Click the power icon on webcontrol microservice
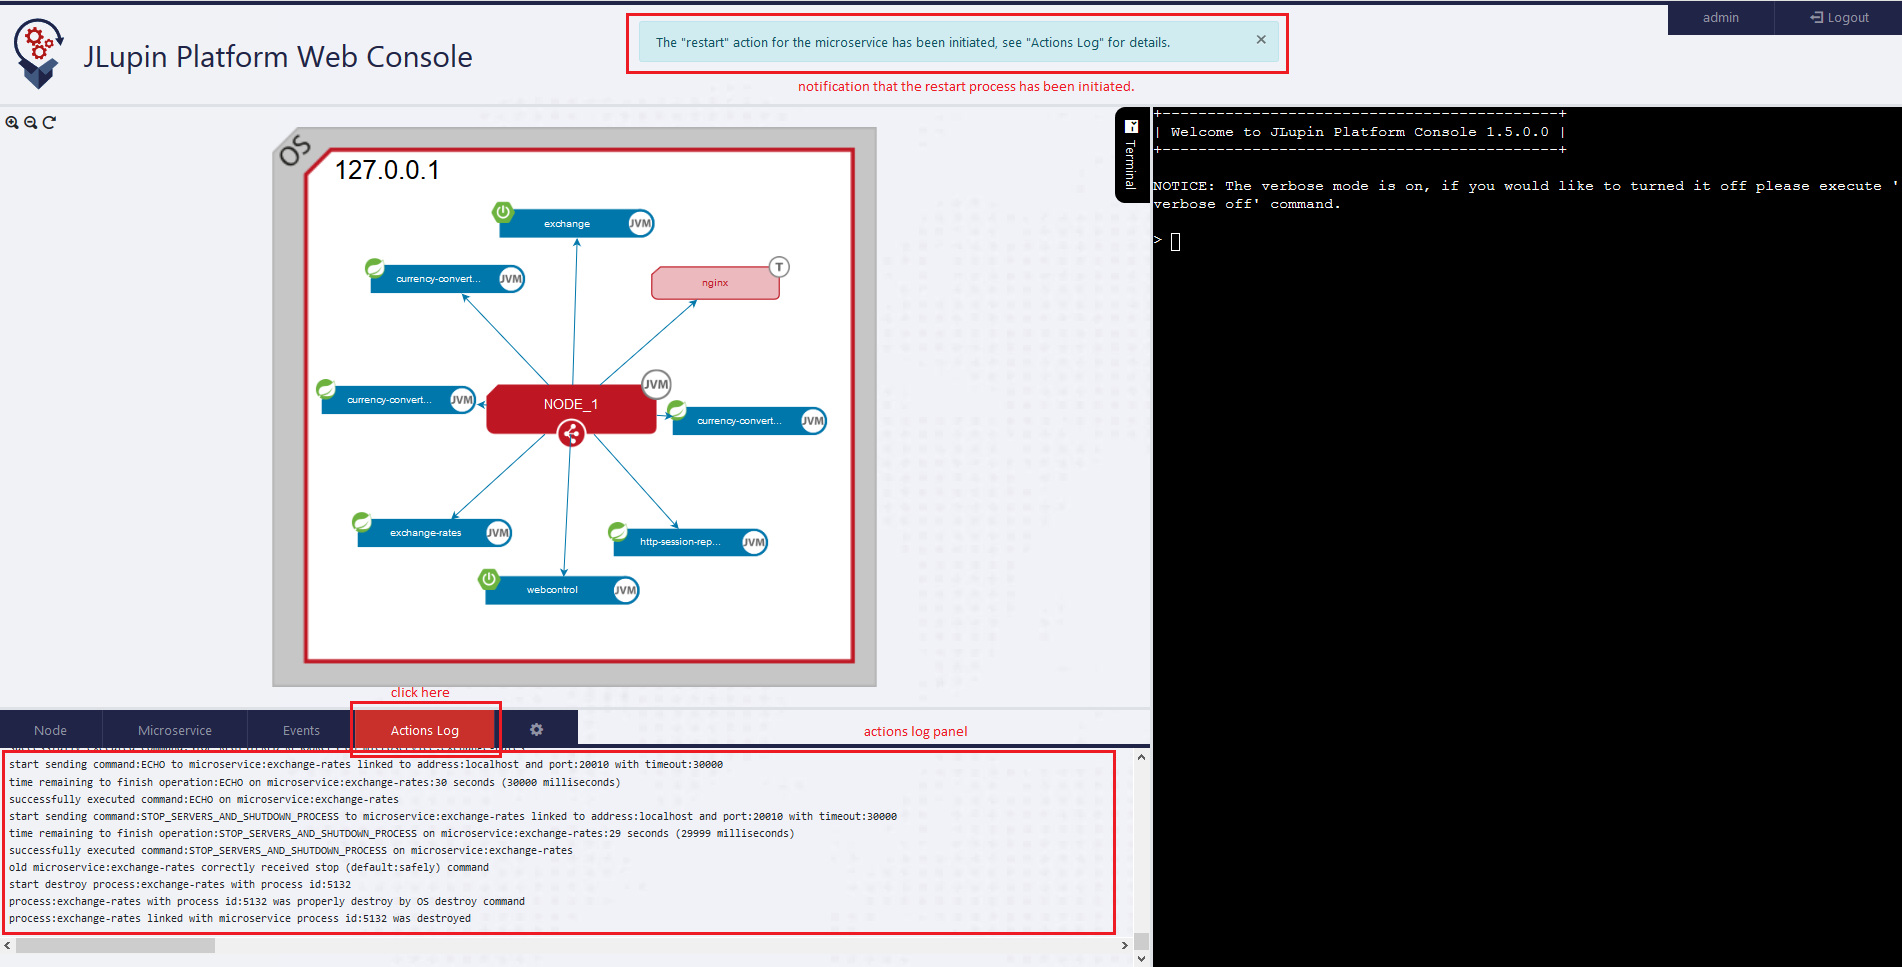The width and height of the screenshot is (1902, 967). (x=489, y=579)
